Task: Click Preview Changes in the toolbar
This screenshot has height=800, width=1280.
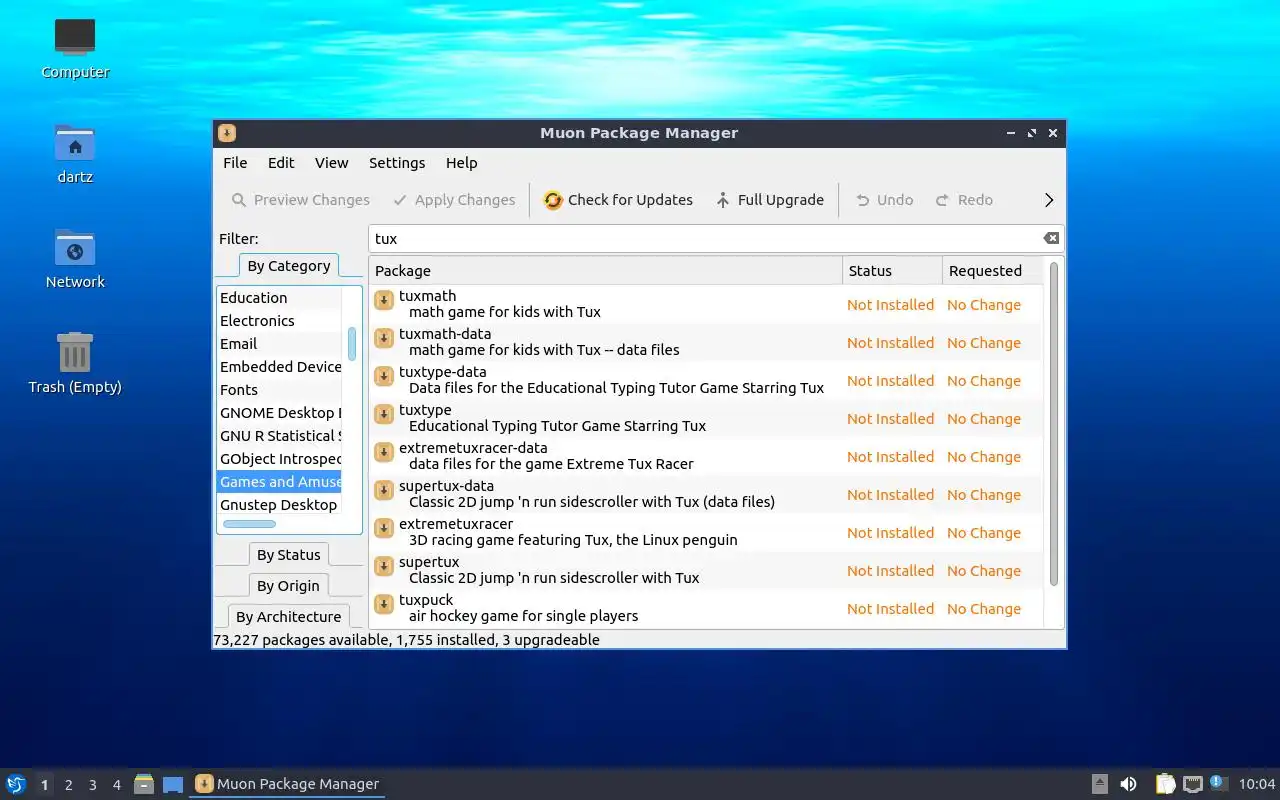Action: [301, 200]
